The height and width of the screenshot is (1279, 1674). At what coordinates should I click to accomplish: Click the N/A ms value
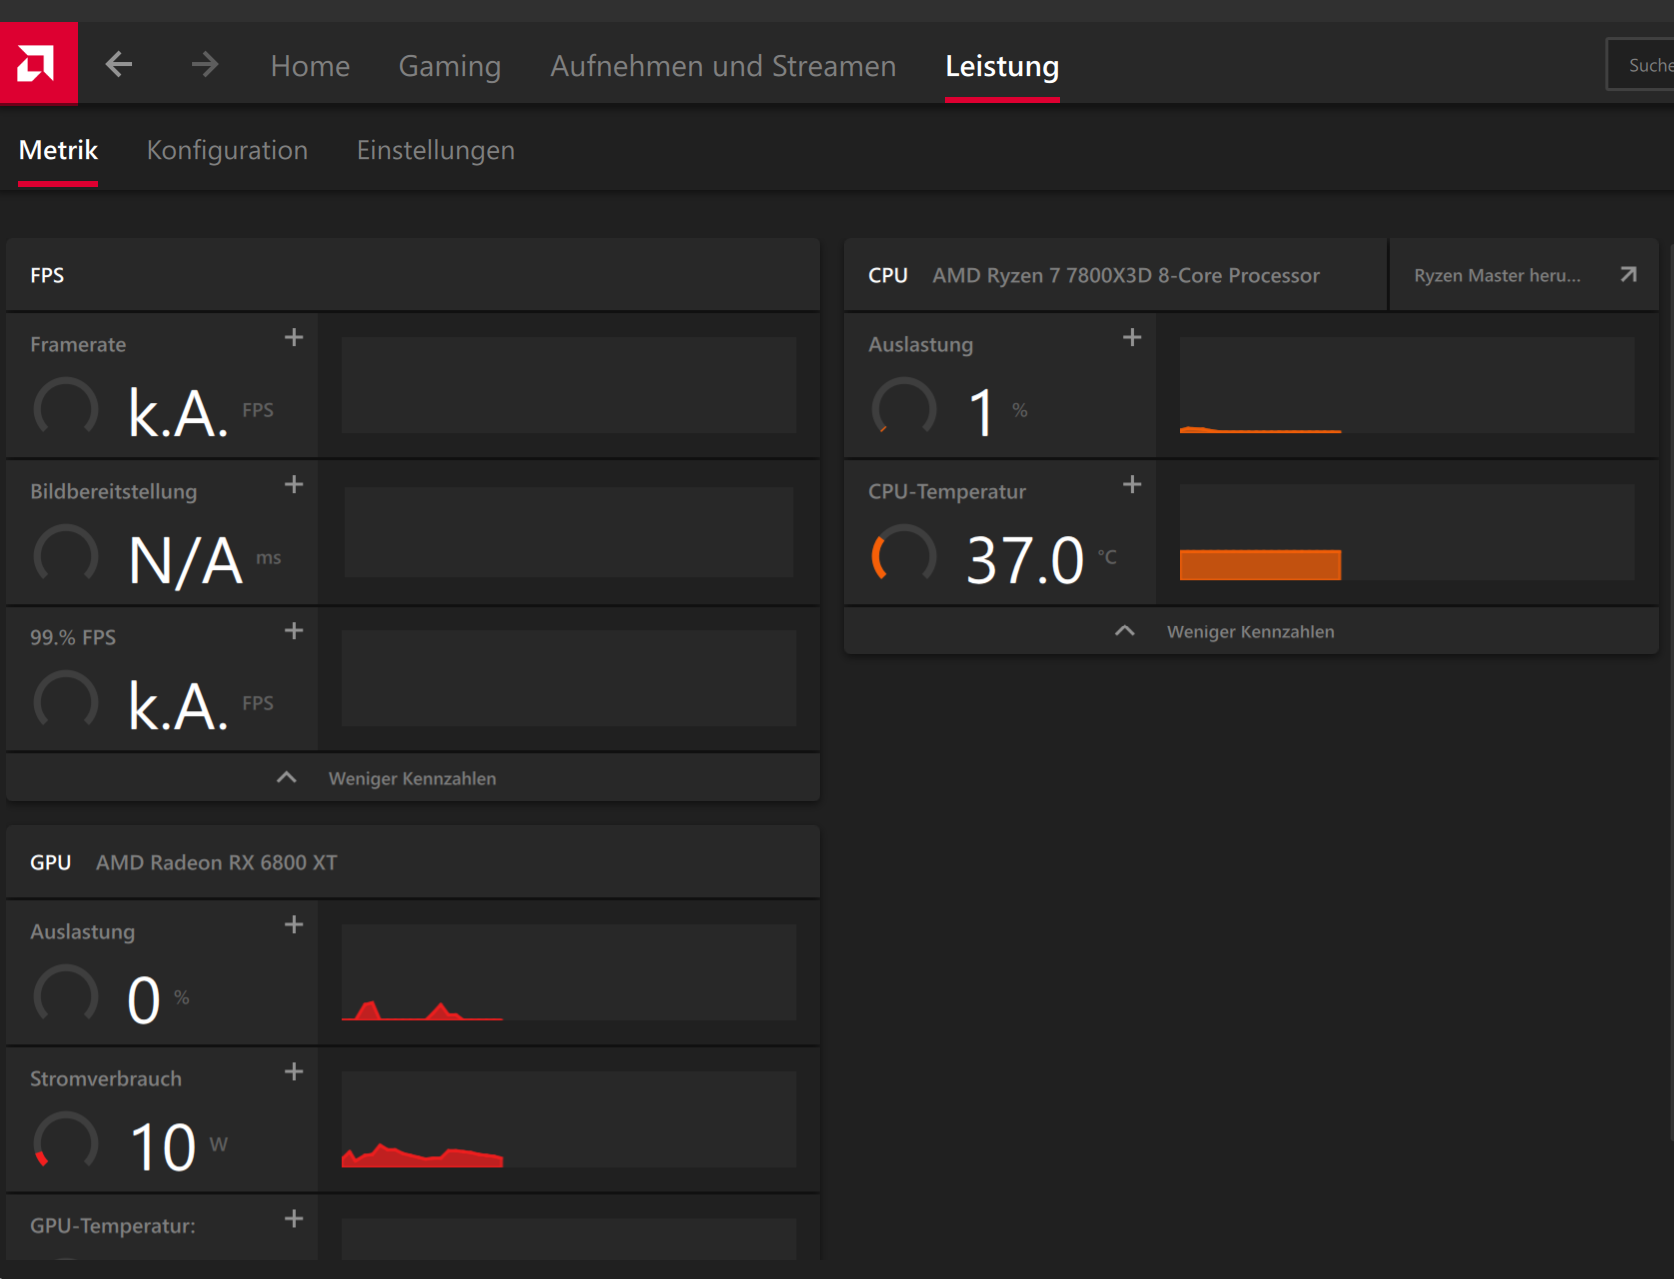coord(186,559)
